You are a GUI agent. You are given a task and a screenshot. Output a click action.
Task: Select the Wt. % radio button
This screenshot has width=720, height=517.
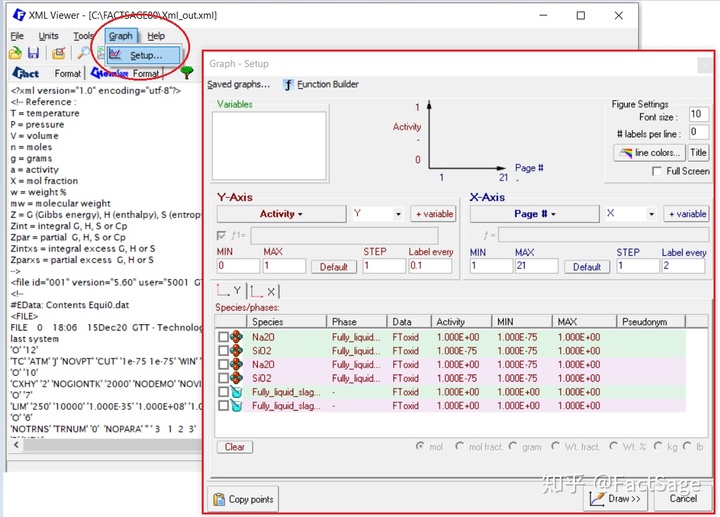613,446
